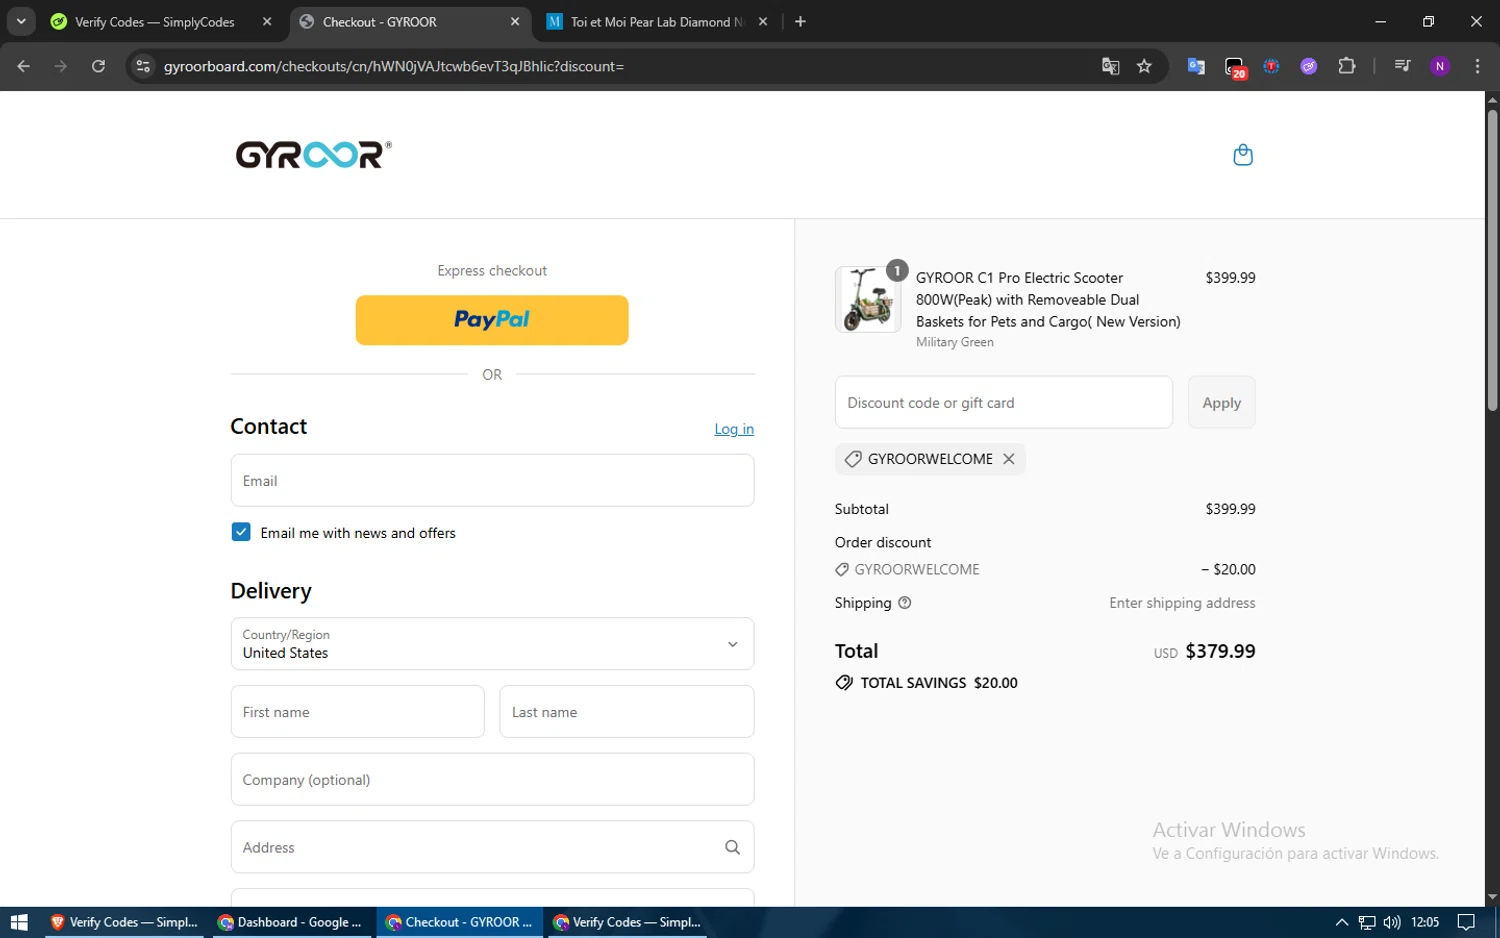This screenshot has height=938, width=1500.
Task: Click the shipping help question mark icon
Action: coord(905,603)
